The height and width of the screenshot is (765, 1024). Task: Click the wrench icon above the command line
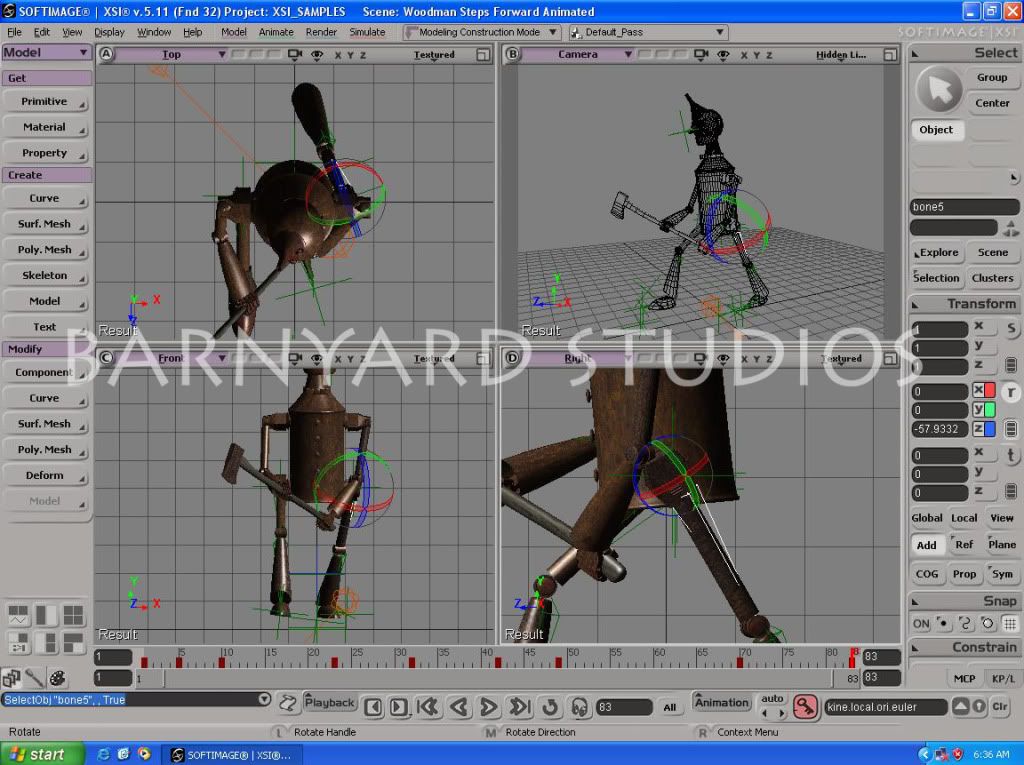tap(34, 678)
